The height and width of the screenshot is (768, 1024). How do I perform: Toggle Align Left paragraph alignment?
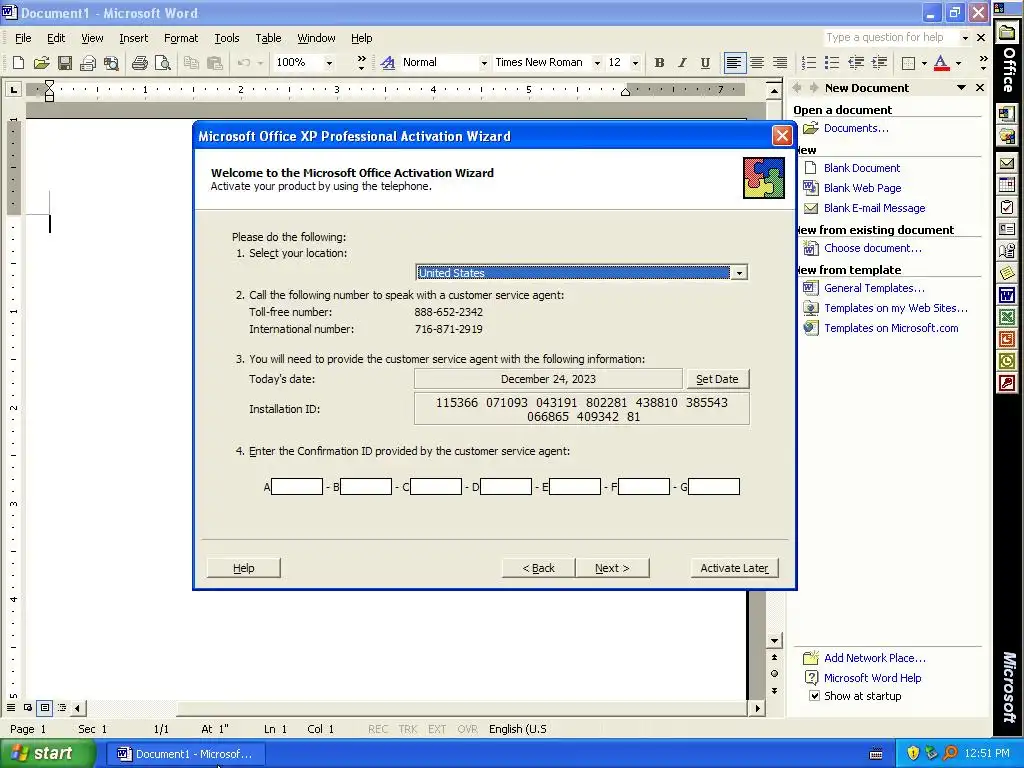[x=734, y=63]
